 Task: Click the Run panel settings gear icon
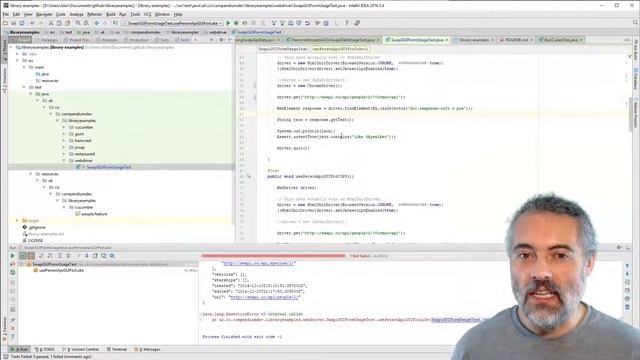pos(619,247)
